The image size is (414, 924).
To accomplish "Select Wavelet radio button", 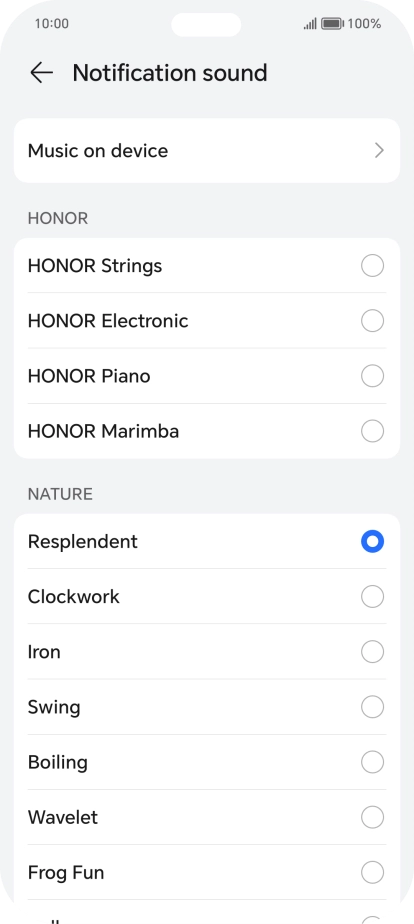I will tap(372, 817).
